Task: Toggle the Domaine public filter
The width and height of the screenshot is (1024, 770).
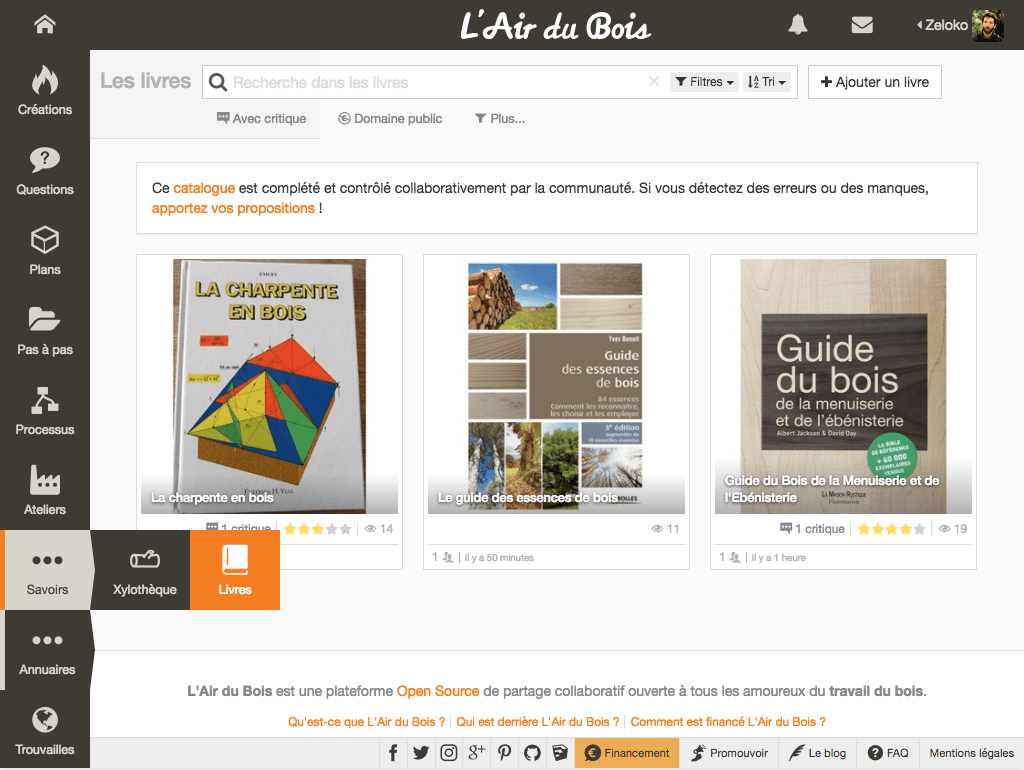Action: [390, 118]
